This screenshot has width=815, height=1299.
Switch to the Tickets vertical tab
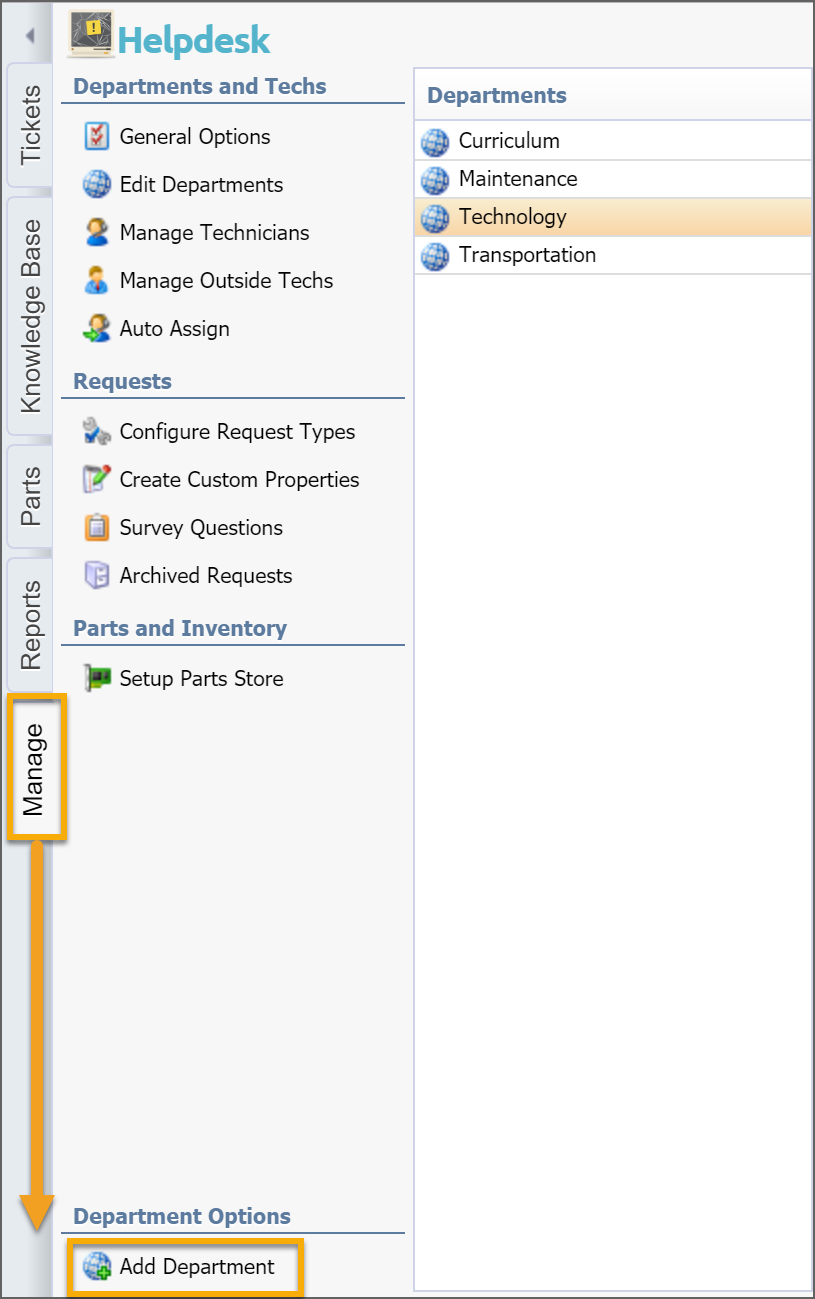tap(31, 125)
